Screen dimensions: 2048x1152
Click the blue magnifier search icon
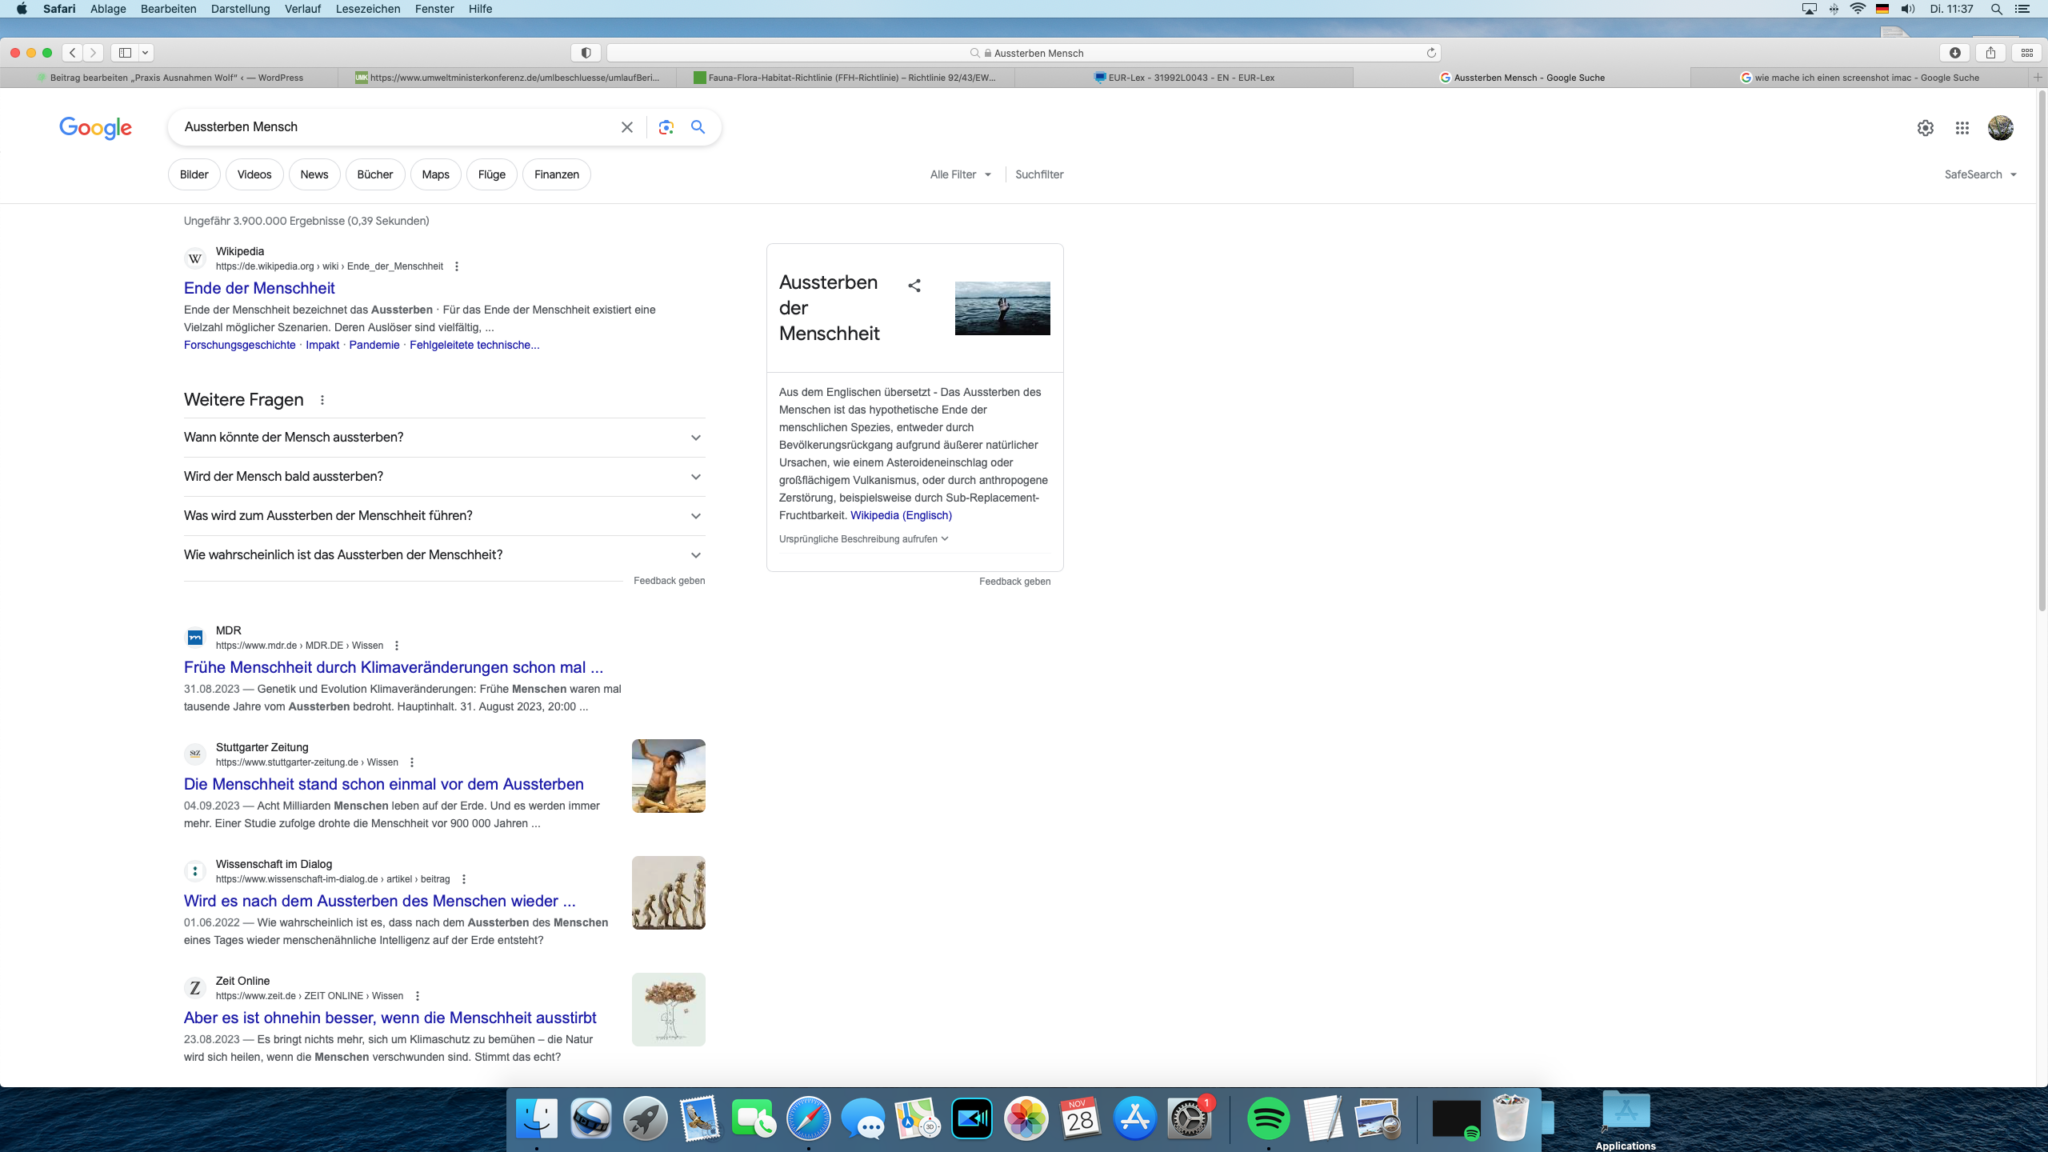(698, 127)
